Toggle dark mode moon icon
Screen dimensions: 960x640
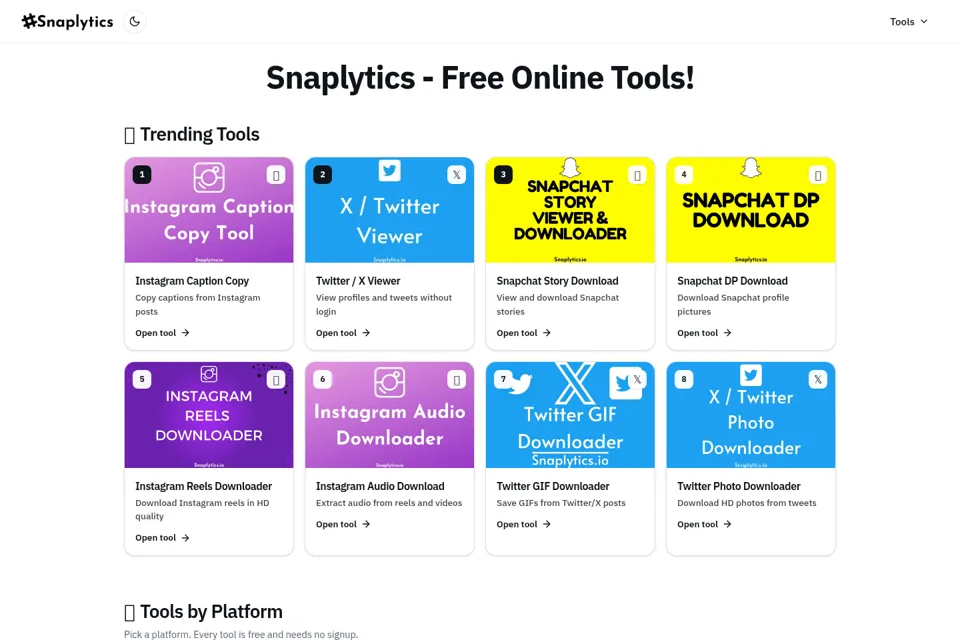pyautogui.click(x=135, y=21)
